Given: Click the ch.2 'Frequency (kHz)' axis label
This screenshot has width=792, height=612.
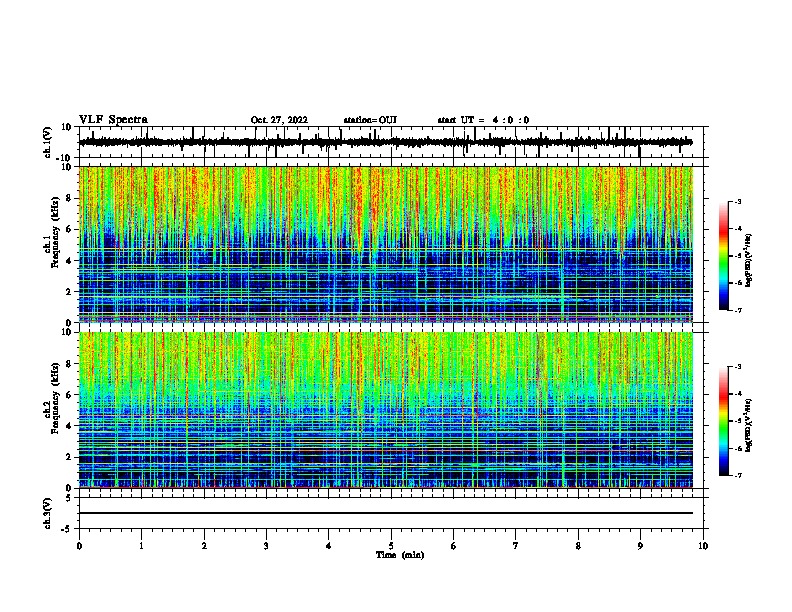Looking at the screenshot, I should click(x=55, y=398).
